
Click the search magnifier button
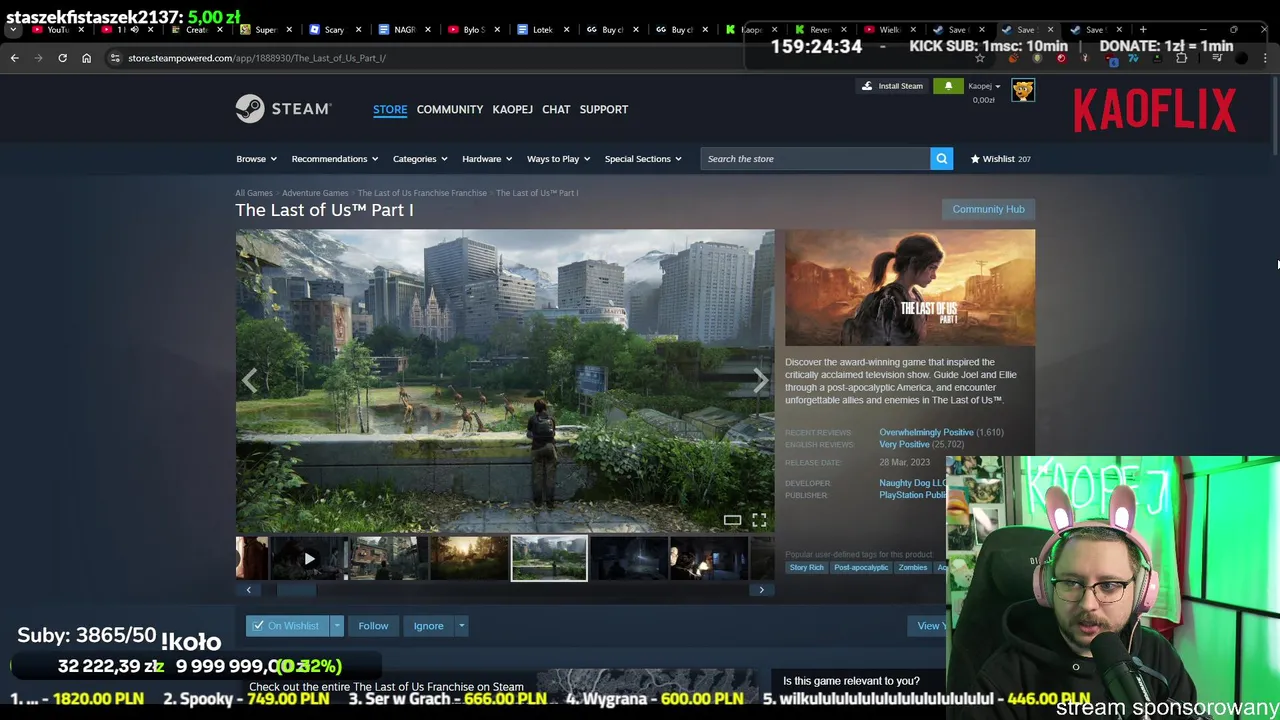pos(941,158)
